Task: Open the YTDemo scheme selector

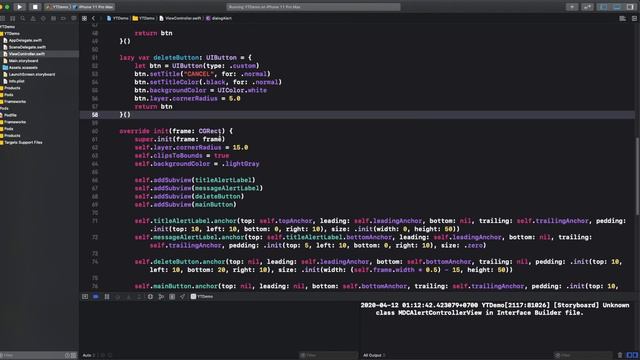Action: point(58,7)
